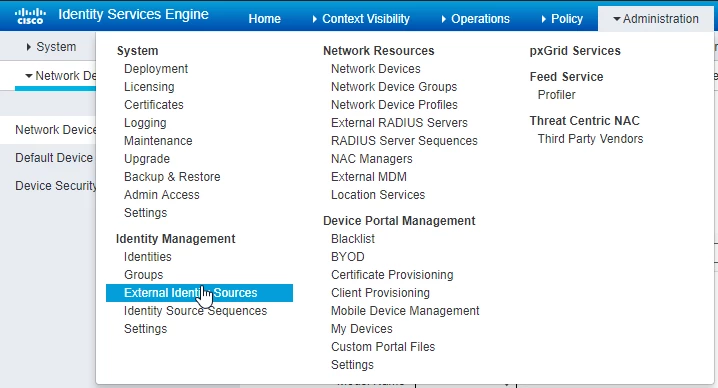
Task: Open the Device Security sidebar link
Action: pos(55,186)
